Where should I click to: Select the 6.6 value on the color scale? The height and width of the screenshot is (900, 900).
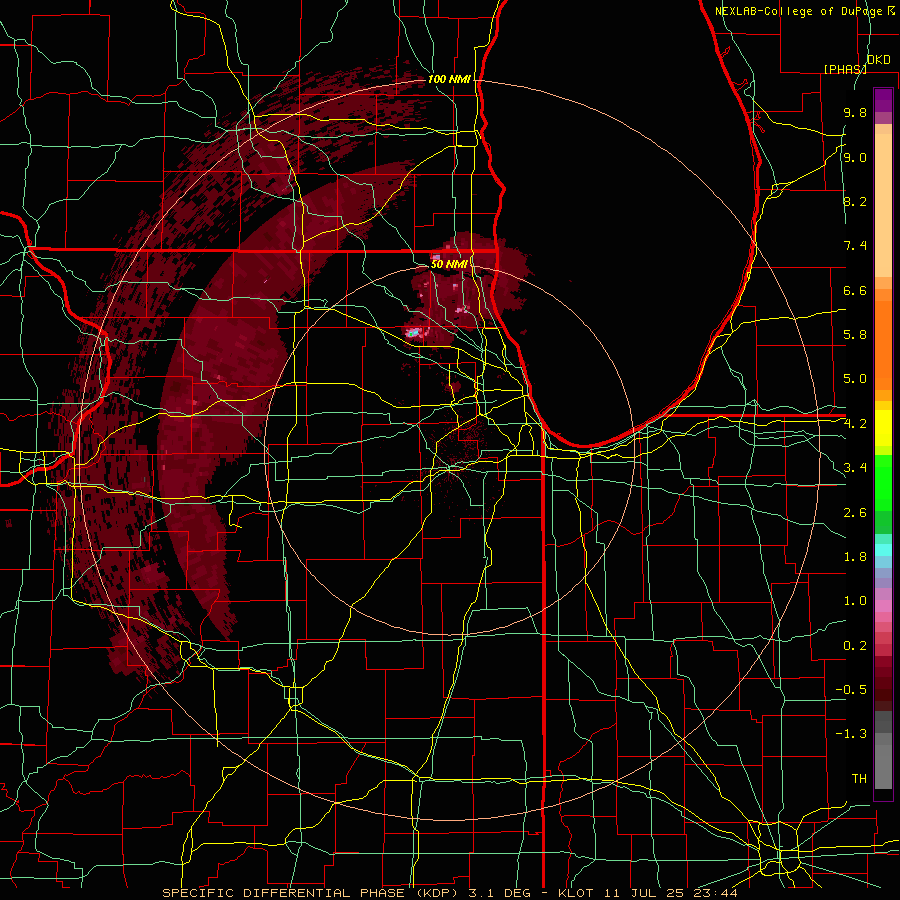coord(855,290)
